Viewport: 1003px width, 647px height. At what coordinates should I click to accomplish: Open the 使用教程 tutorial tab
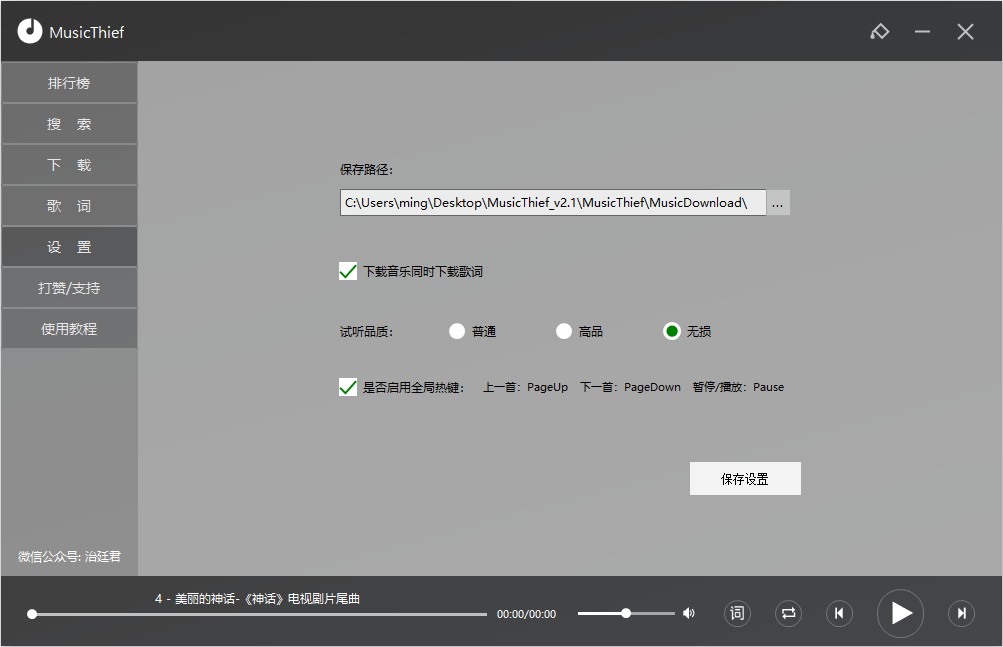coord(69,329)
